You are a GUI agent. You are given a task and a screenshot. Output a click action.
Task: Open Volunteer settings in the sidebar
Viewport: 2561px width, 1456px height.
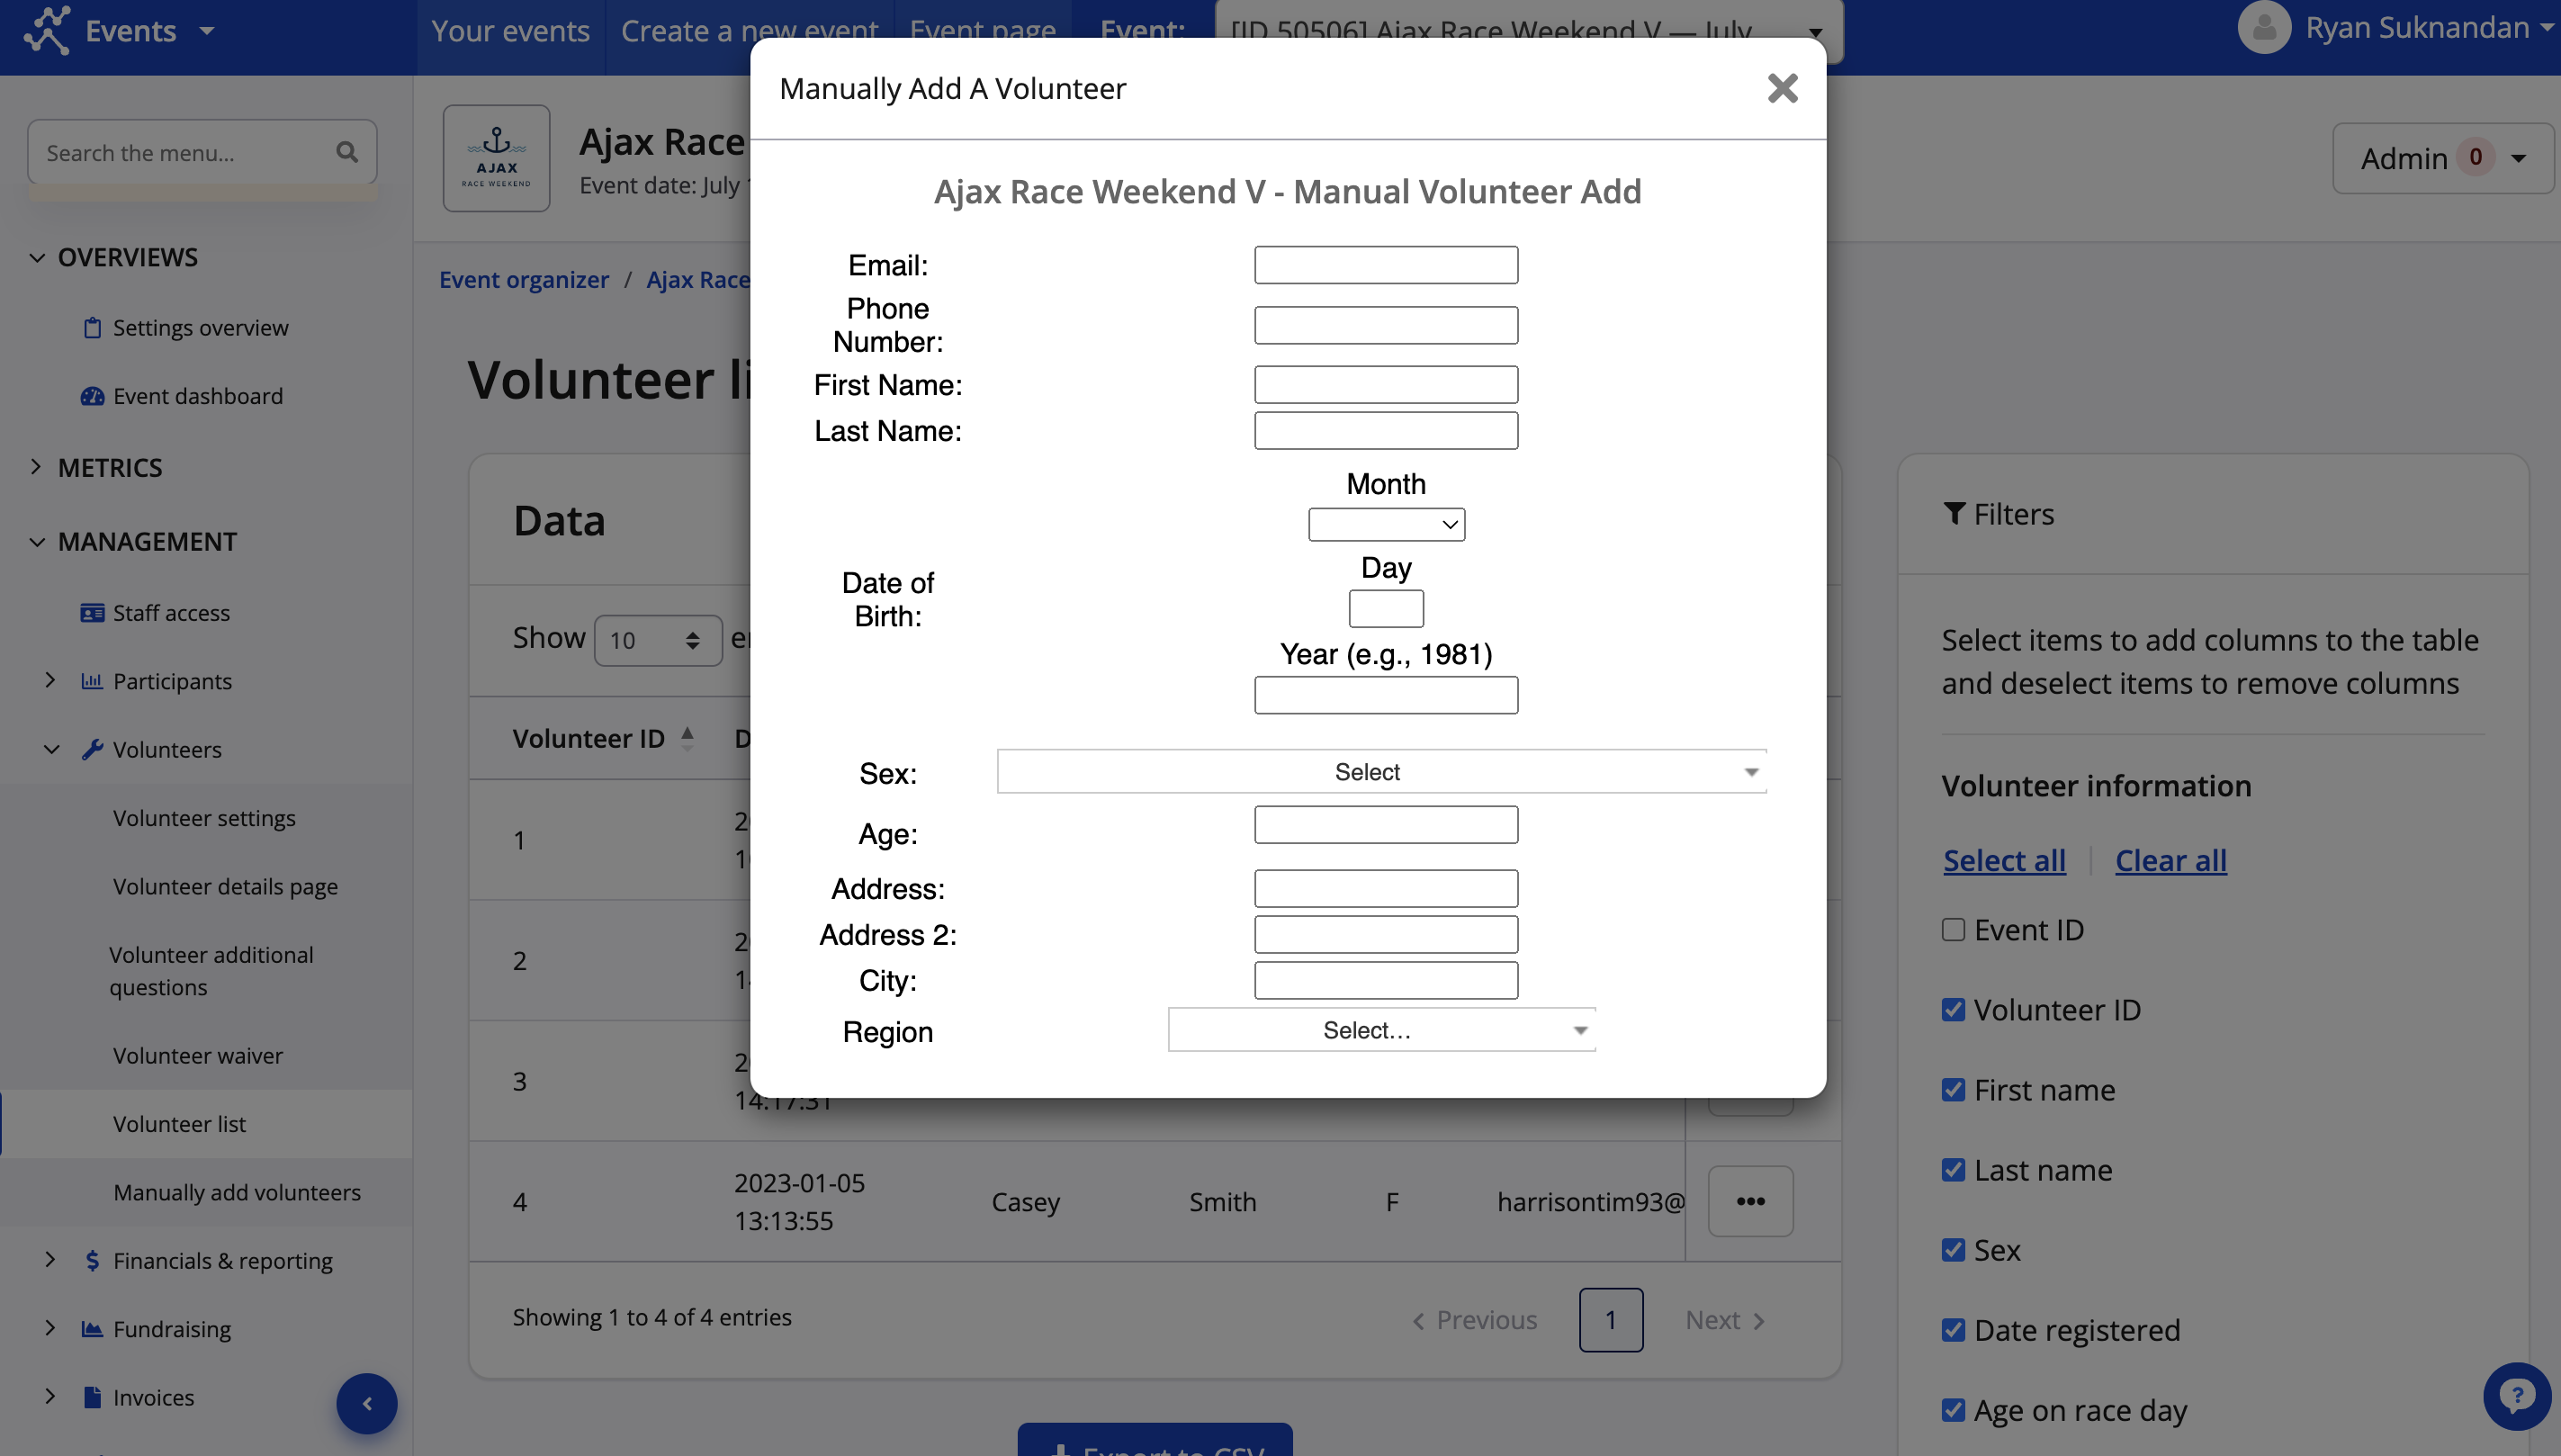click(x=204, y=818)
